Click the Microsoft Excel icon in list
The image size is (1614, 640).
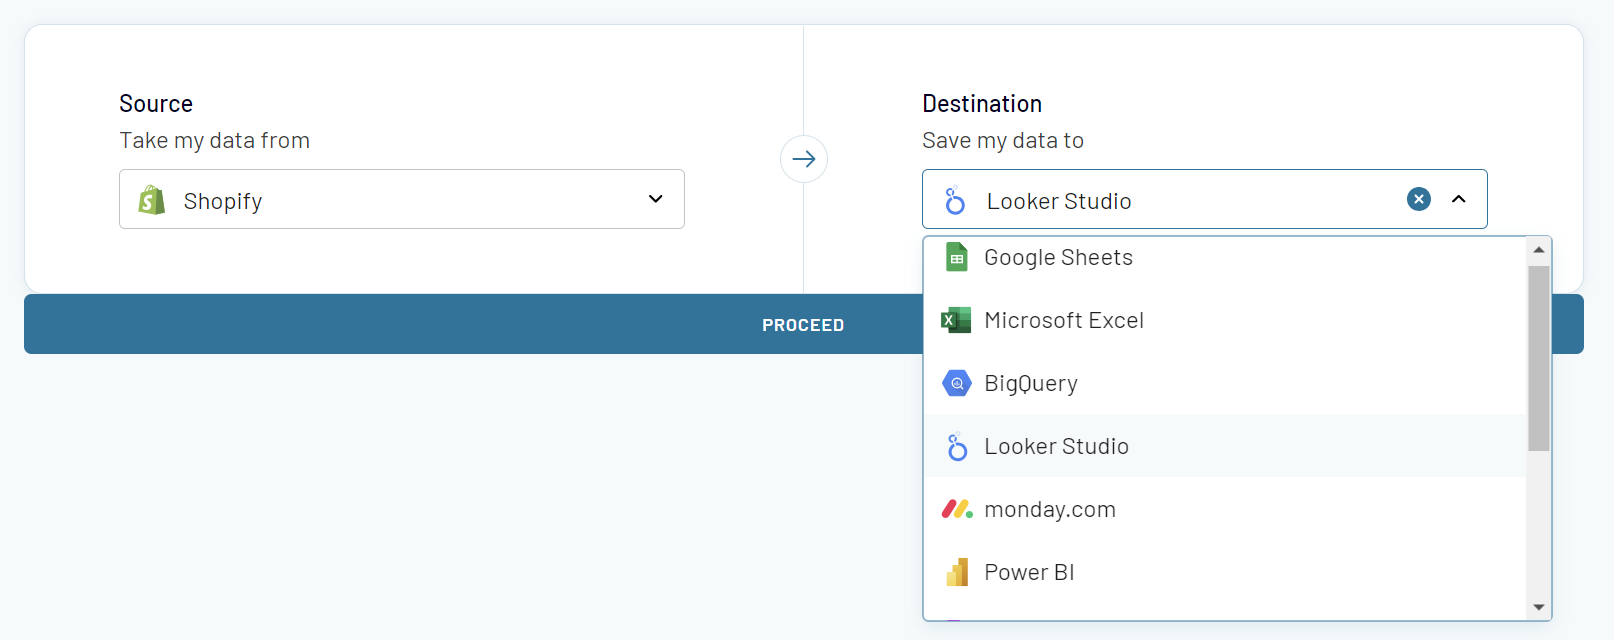click(956, 320)
